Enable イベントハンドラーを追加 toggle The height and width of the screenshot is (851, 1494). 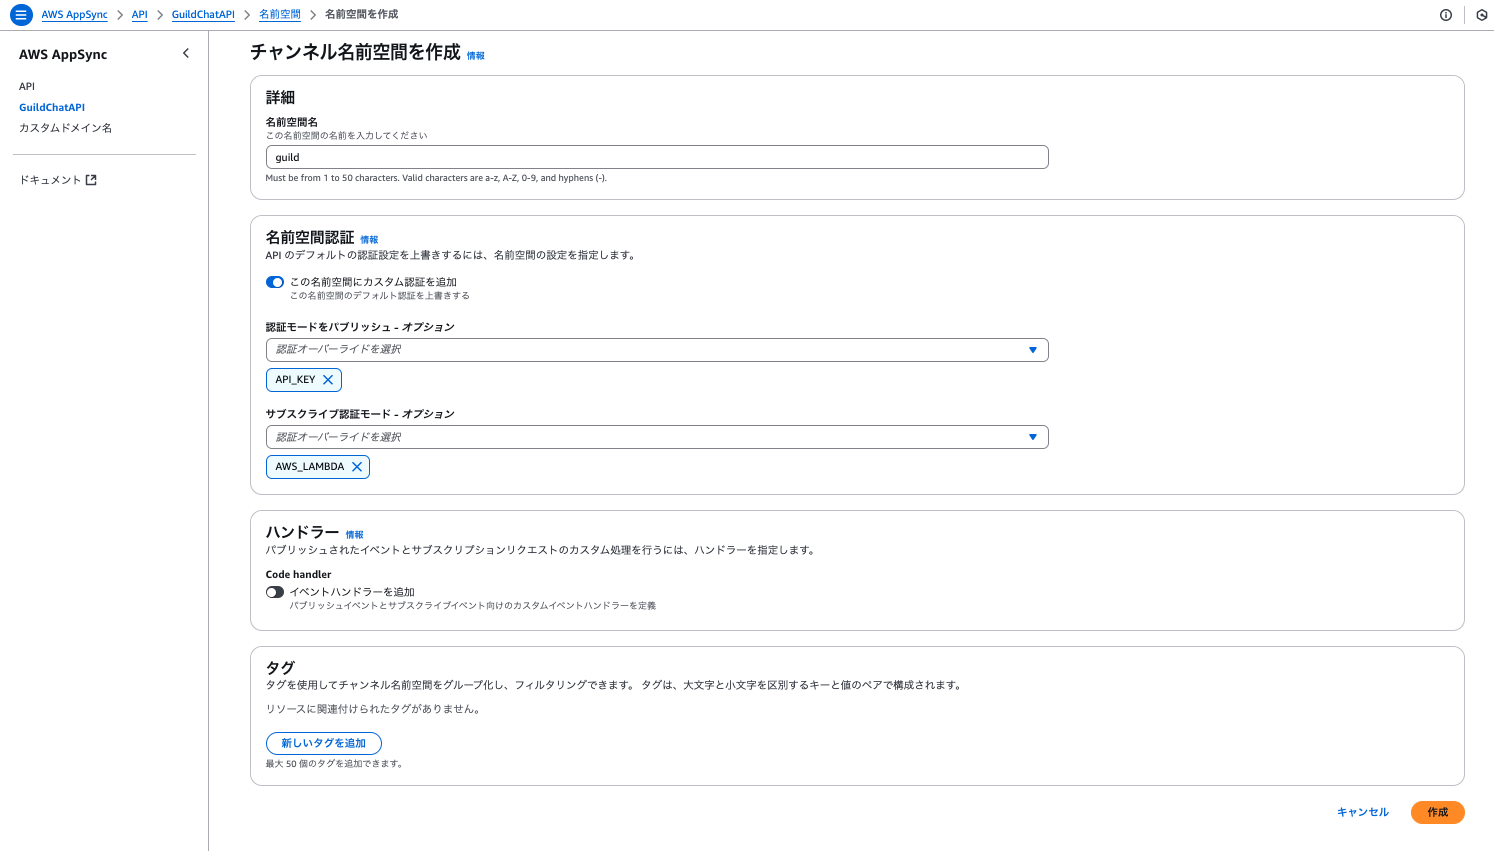click(x=275, y=592)
